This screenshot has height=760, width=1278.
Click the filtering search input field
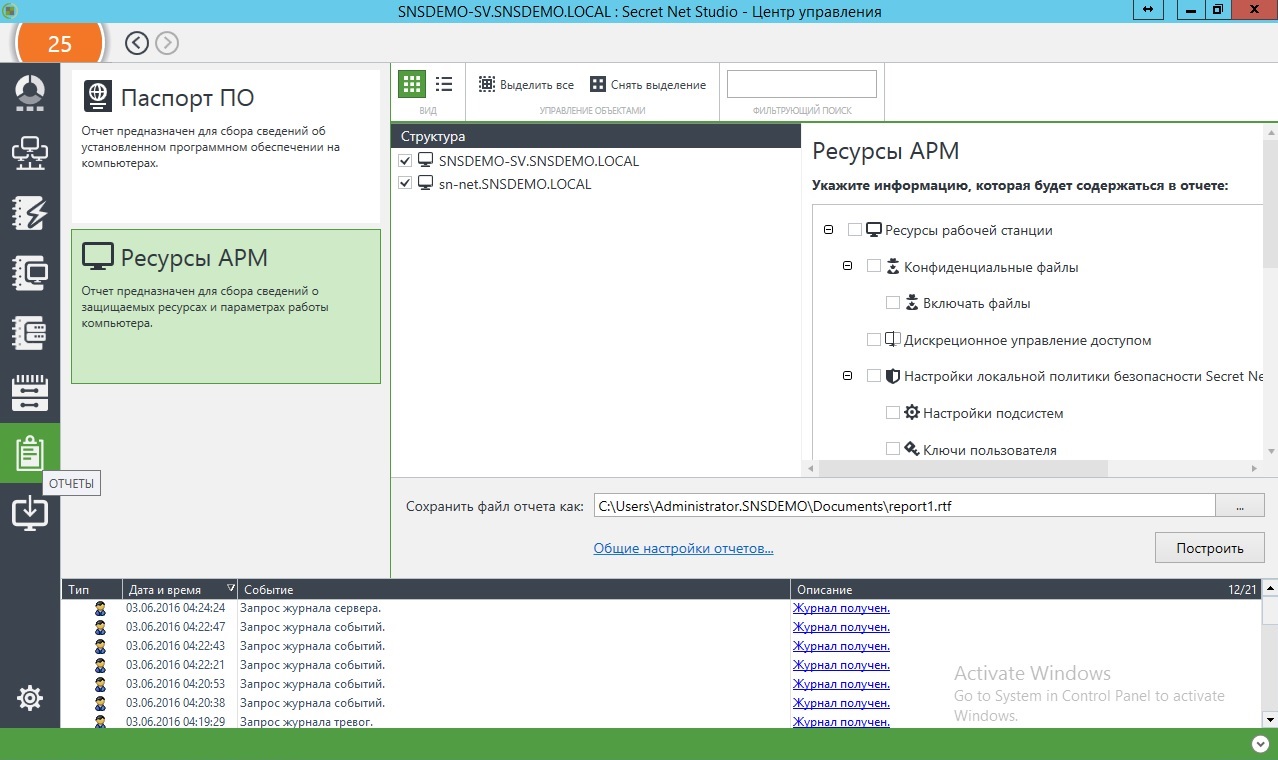(801, 84)
